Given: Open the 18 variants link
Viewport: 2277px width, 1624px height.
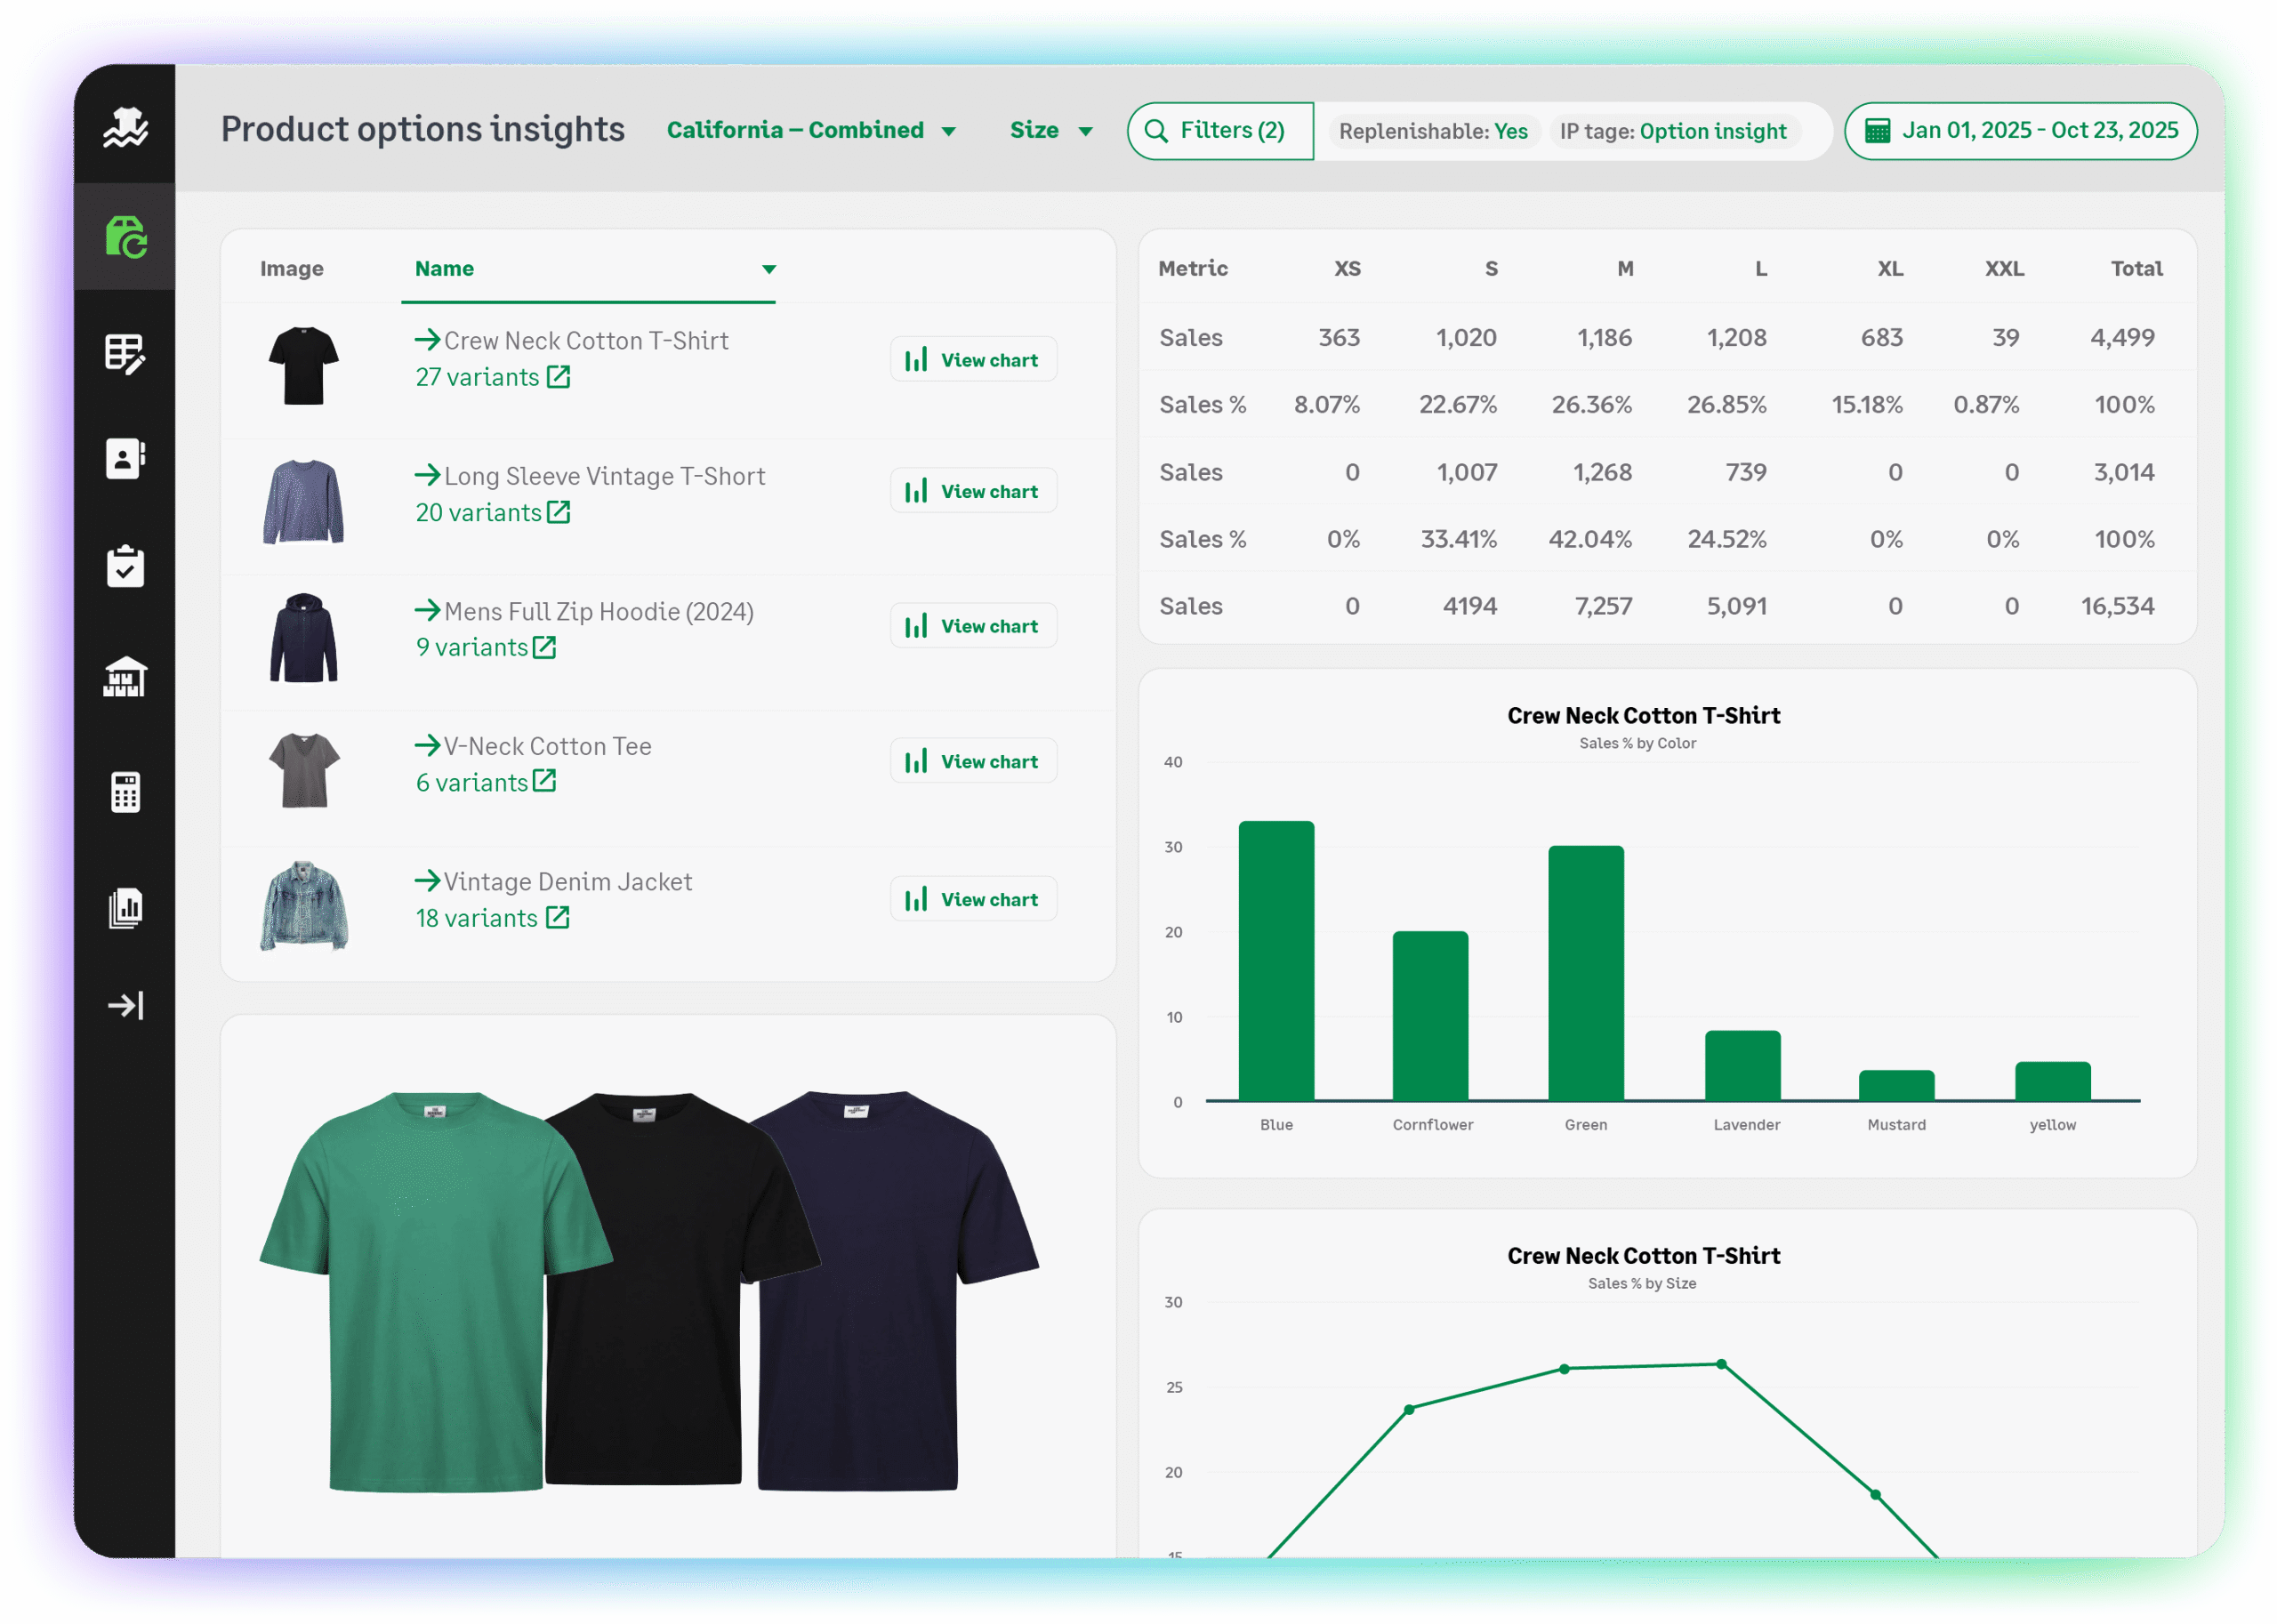Looking at the screenshot, I should coord(477,918).
